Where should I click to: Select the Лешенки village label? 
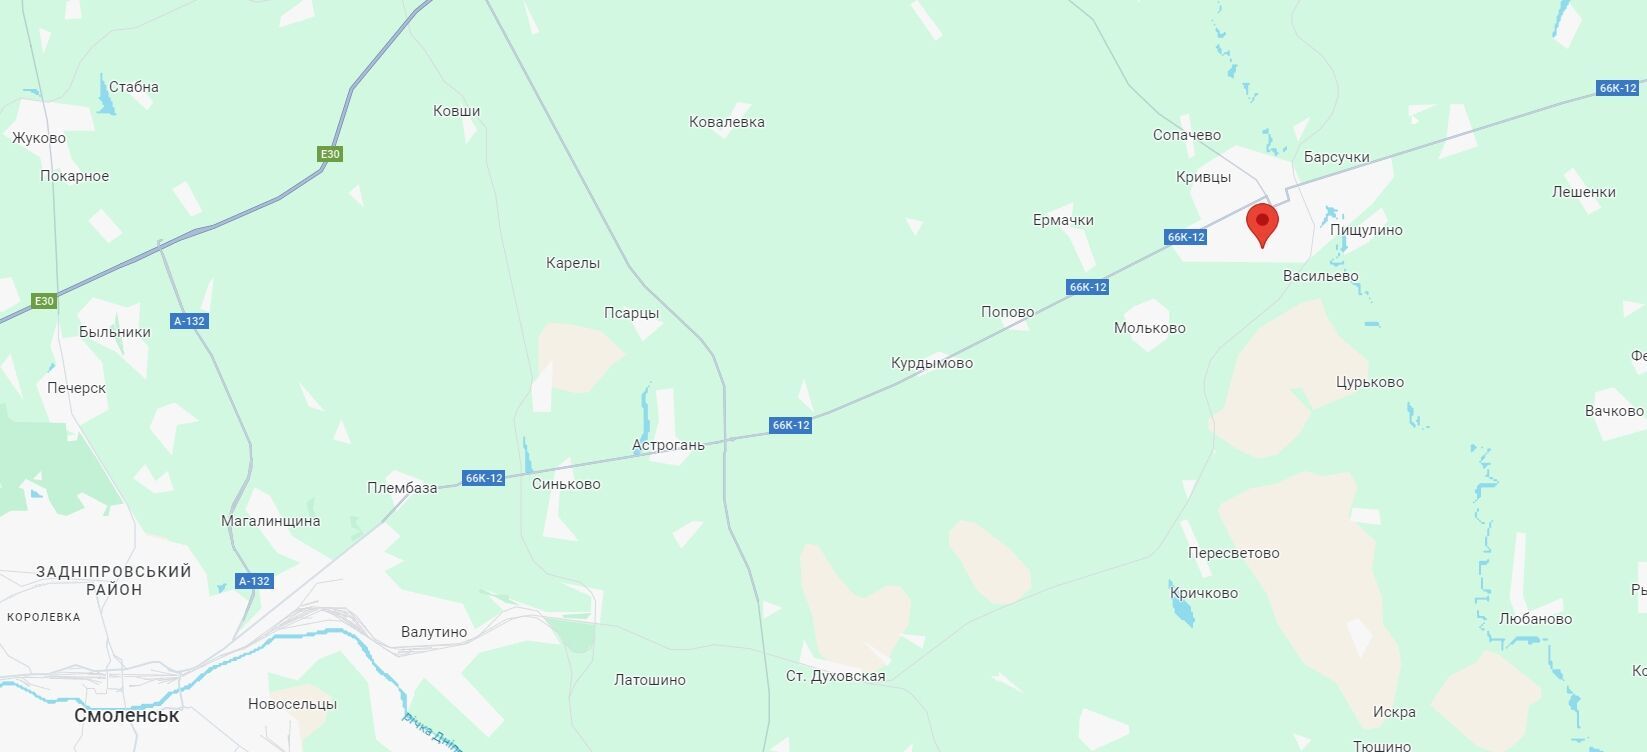pyautogui.click(x=1584, y=192)
